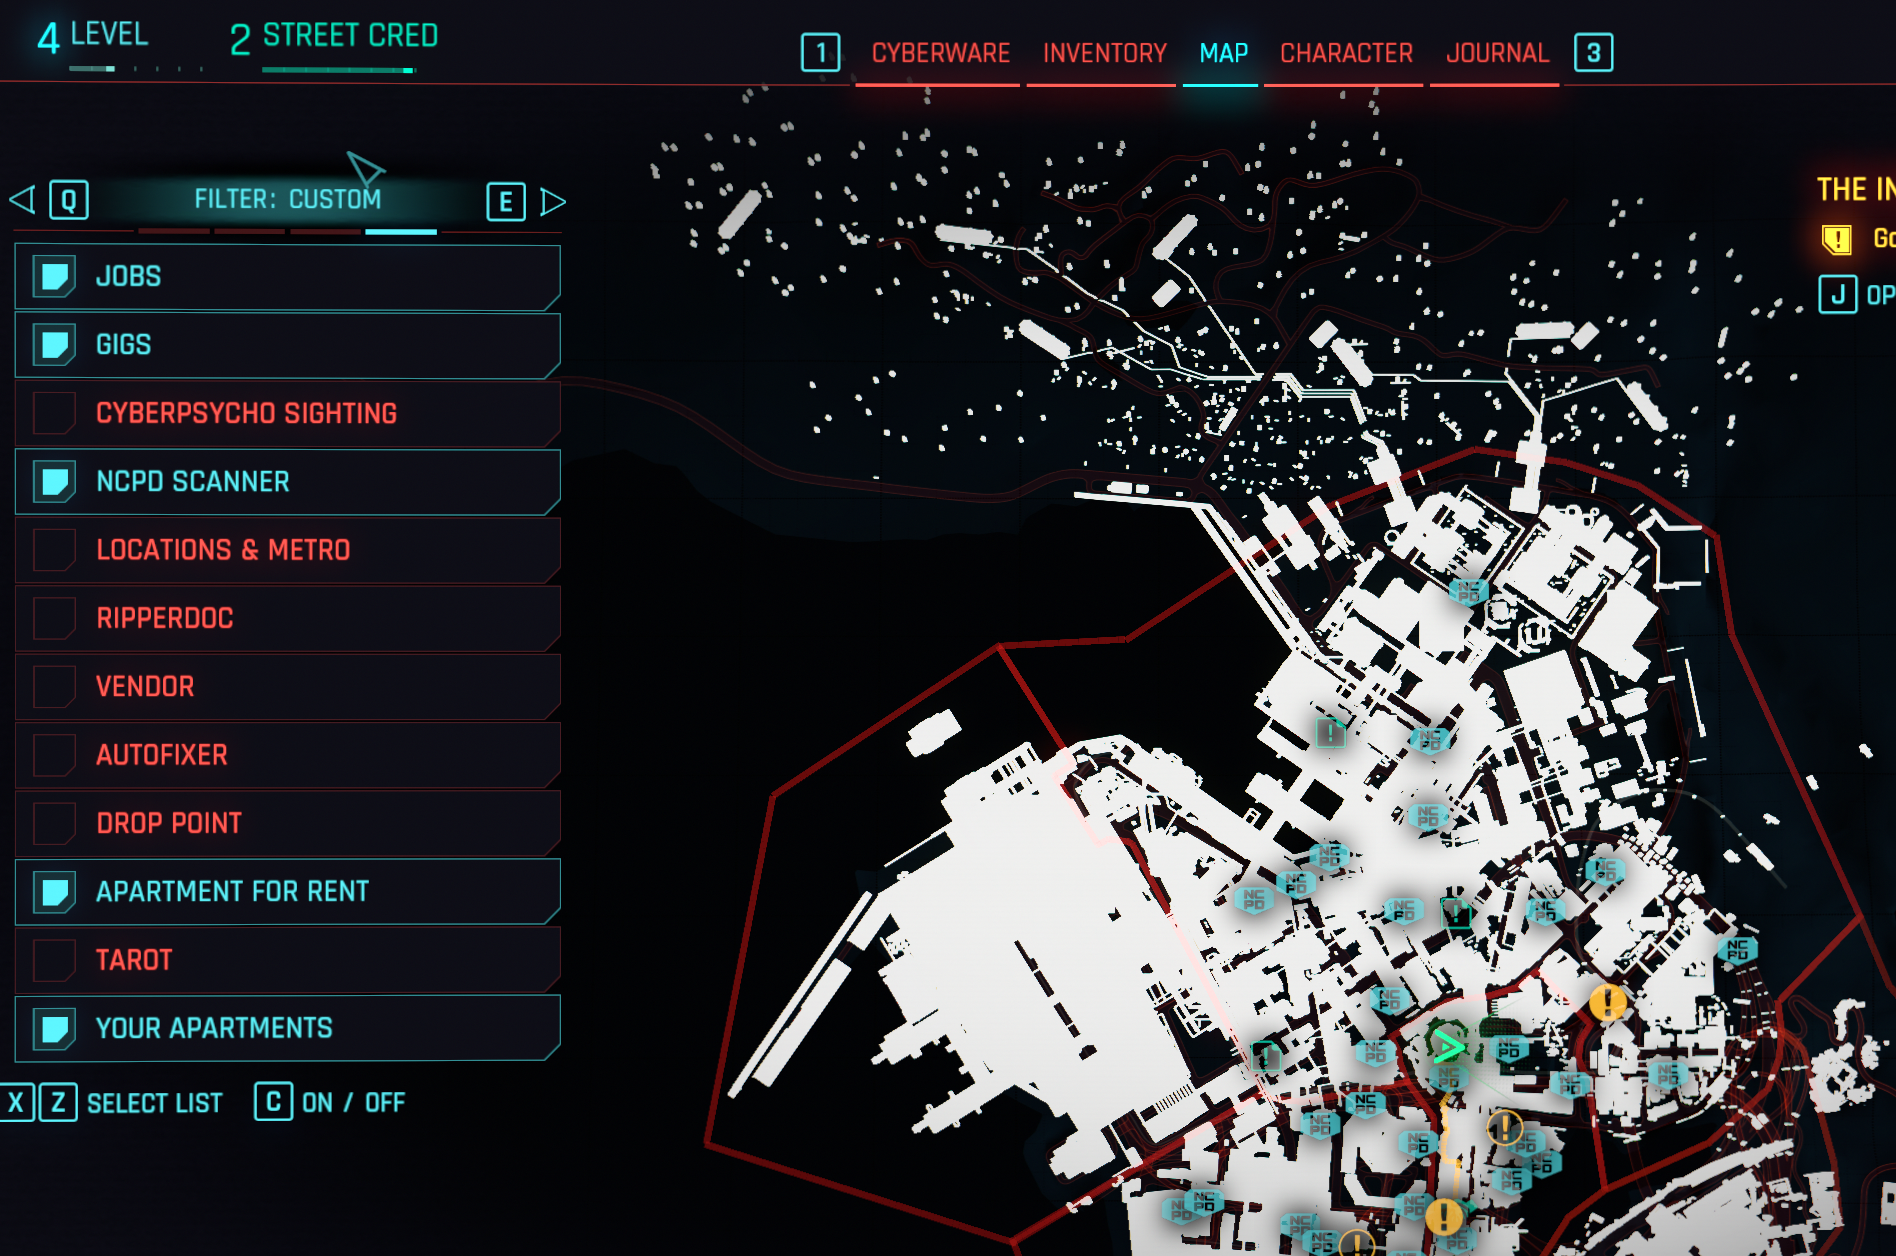Enable the Cyberpsycho Sighting filter checkbox

[x=54, y=413]
